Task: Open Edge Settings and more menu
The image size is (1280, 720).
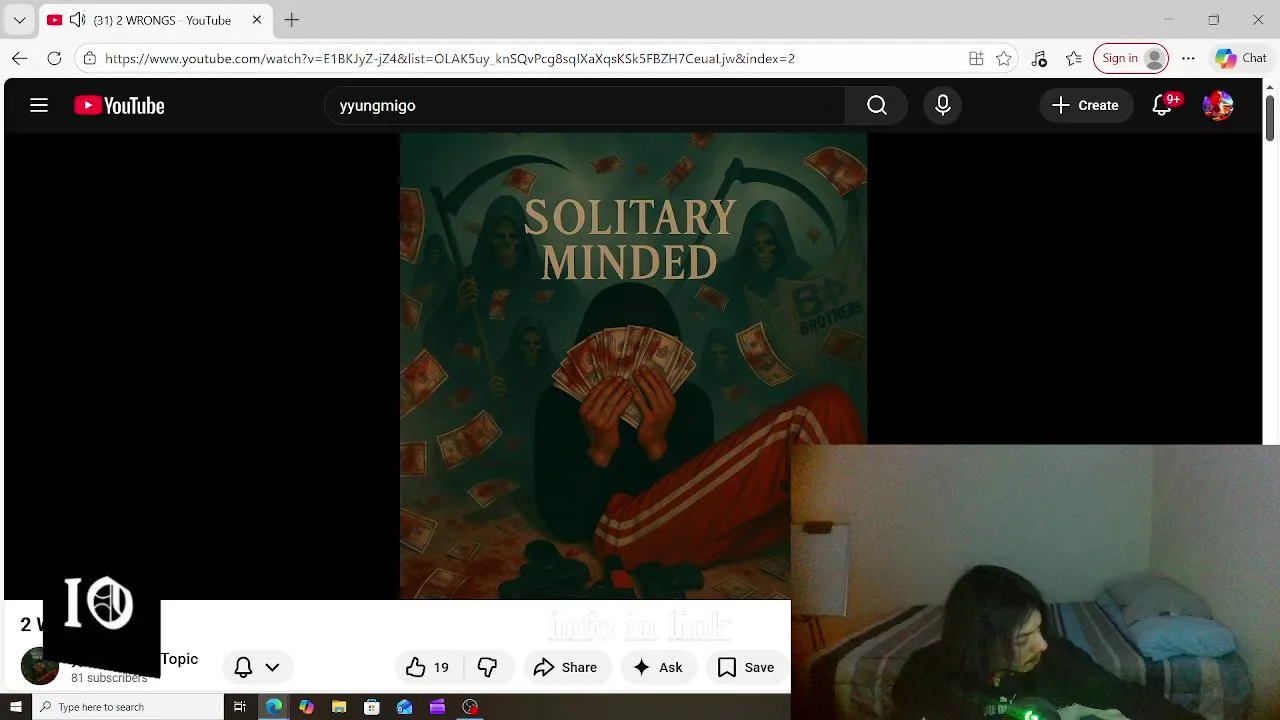Action: click(x=1188, y=58)
